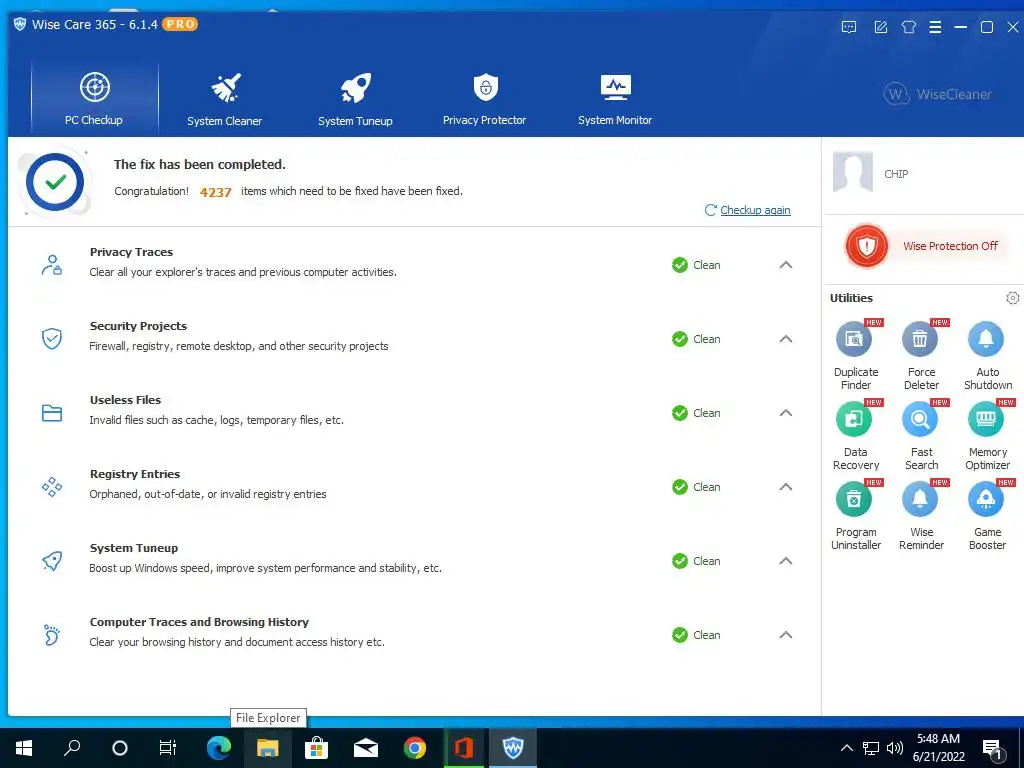Open the feedback message icon in title bar

pyautogui.click(x=849, y=27)
